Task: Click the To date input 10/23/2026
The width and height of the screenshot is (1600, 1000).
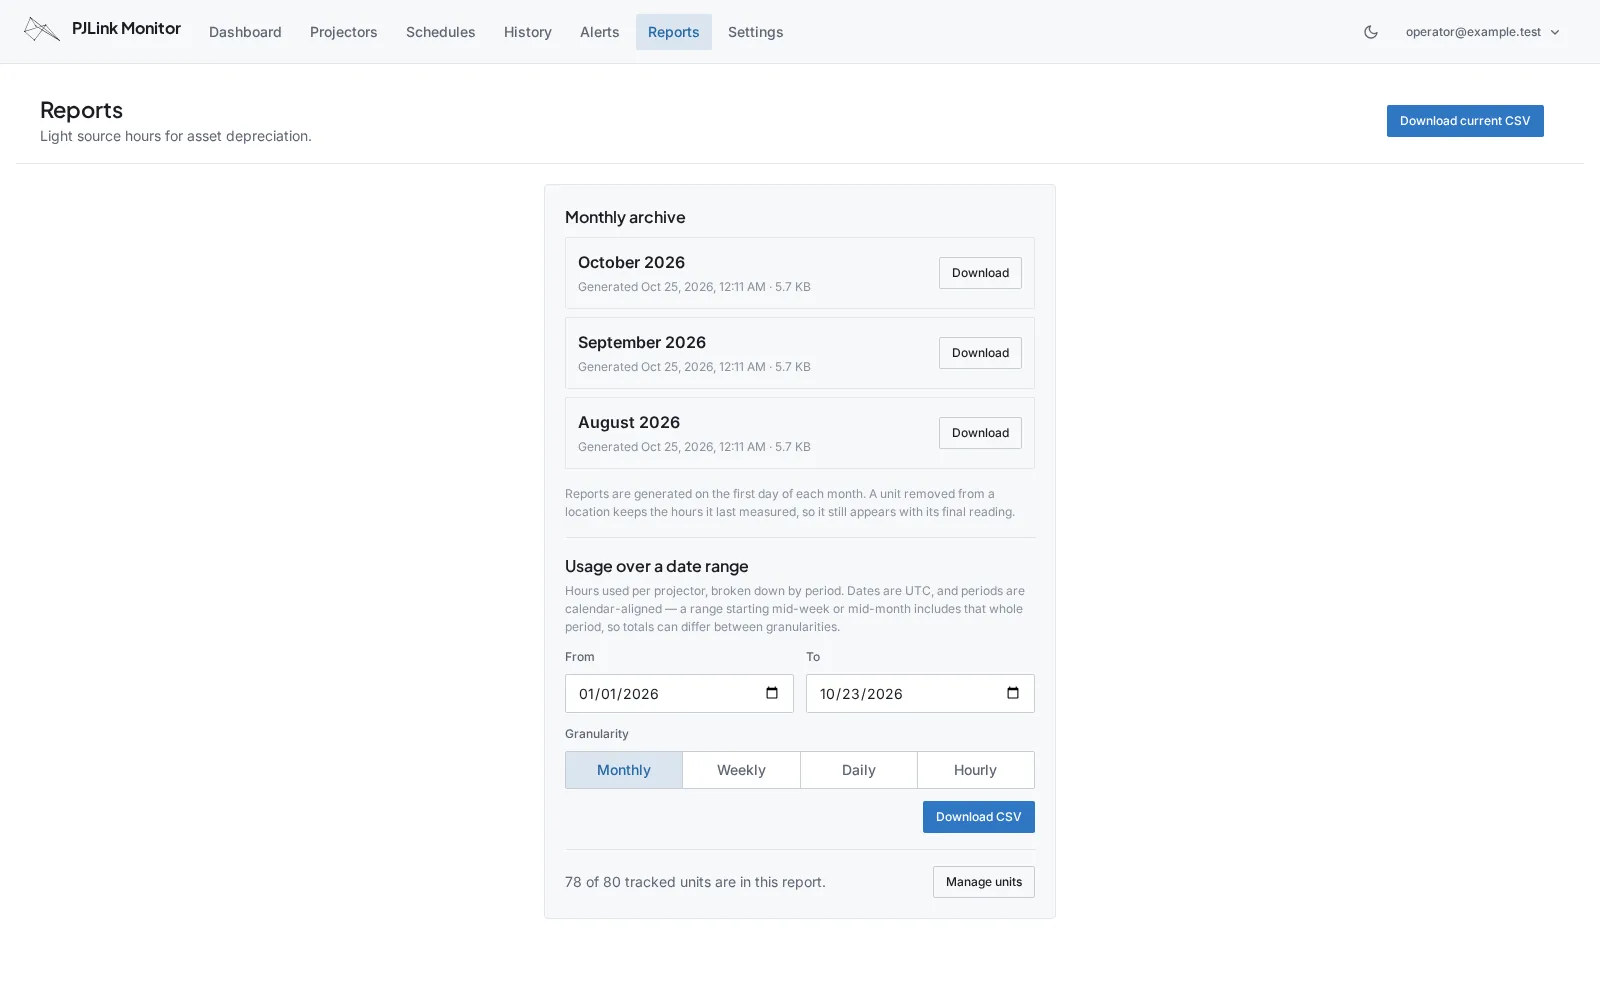Action: (920, 693)
